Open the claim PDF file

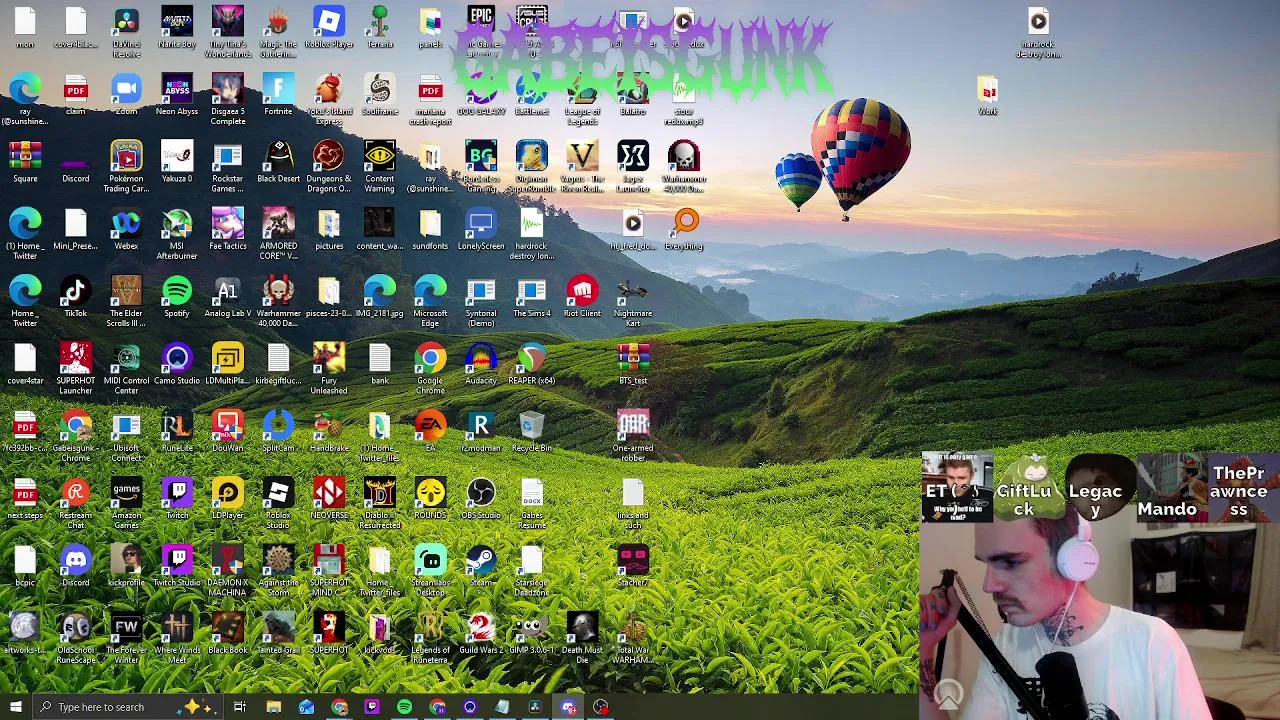75,95
